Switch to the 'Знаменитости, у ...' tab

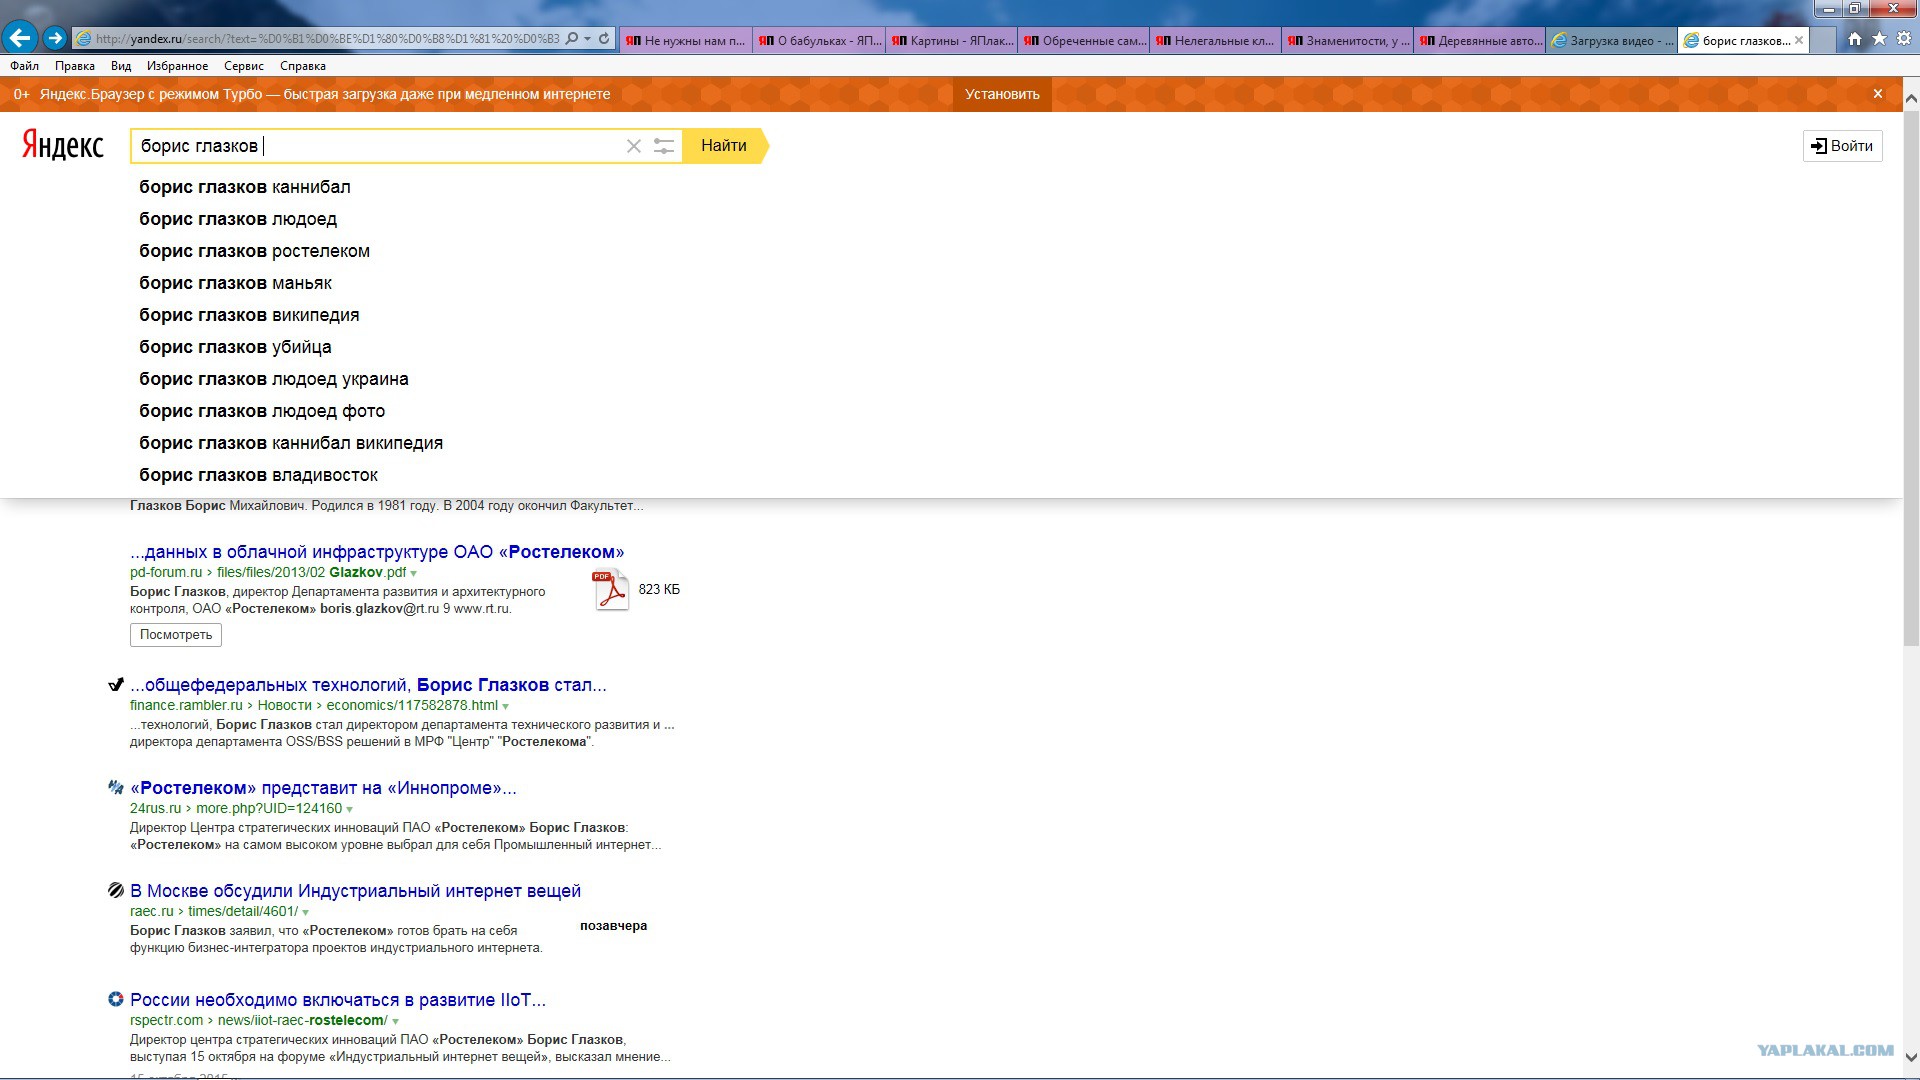click(1348, 41)
